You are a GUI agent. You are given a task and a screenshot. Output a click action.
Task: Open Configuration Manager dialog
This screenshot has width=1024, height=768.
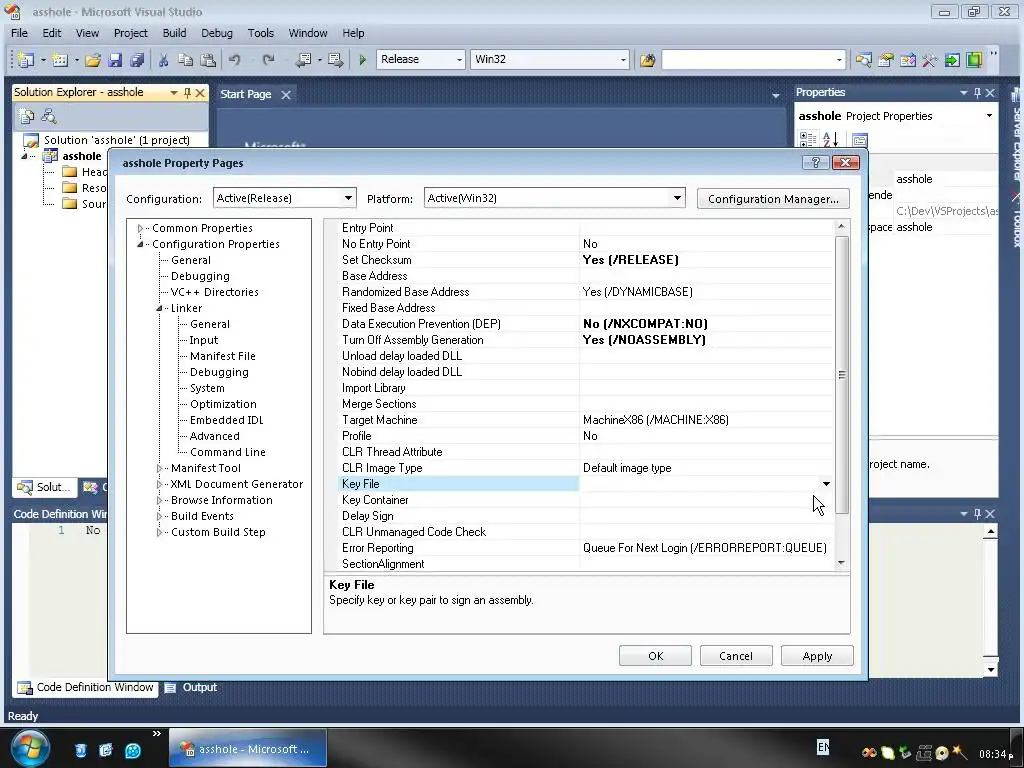click(x=773, y=199)
